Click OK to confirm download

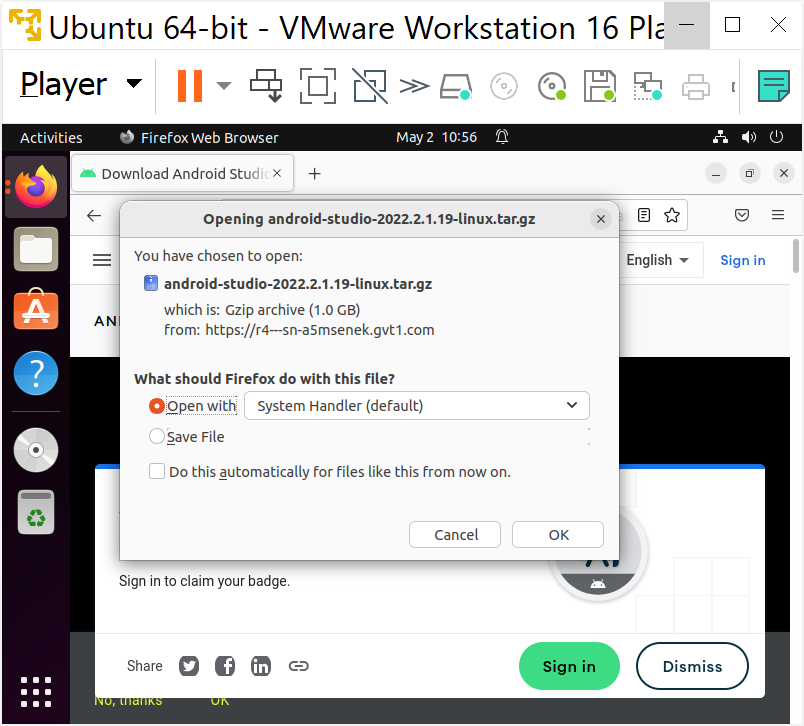click(x=558, y=535)
